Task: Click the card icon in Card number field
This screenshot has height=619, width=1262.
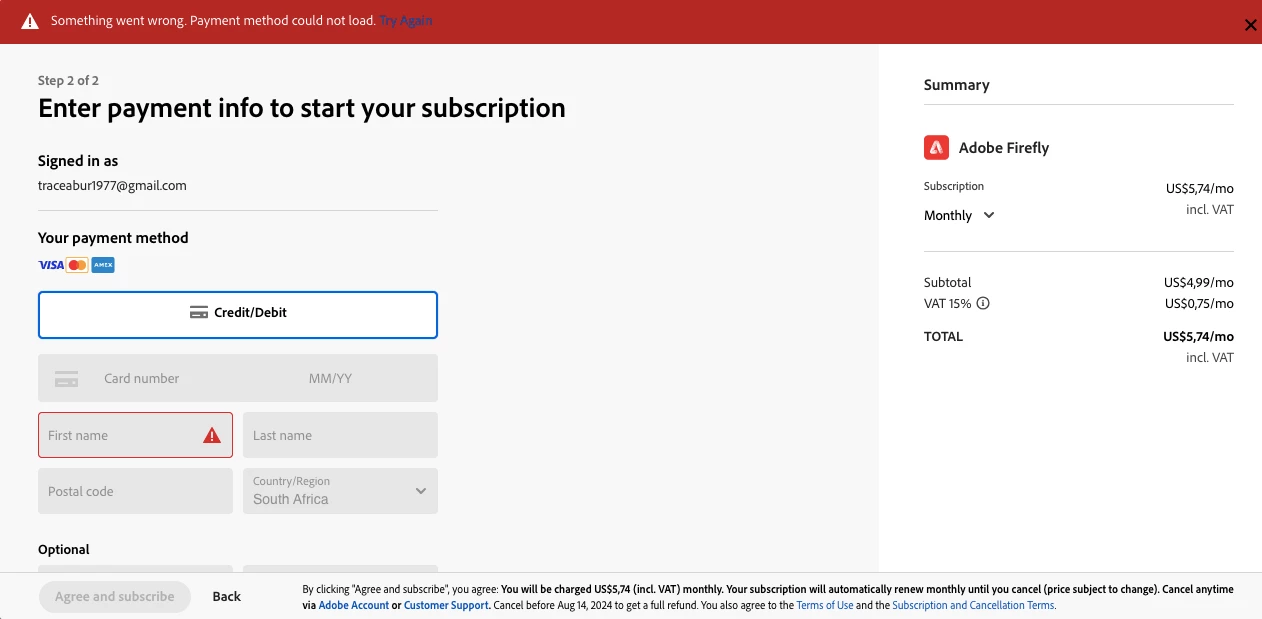Action: (x=66, y=379)
